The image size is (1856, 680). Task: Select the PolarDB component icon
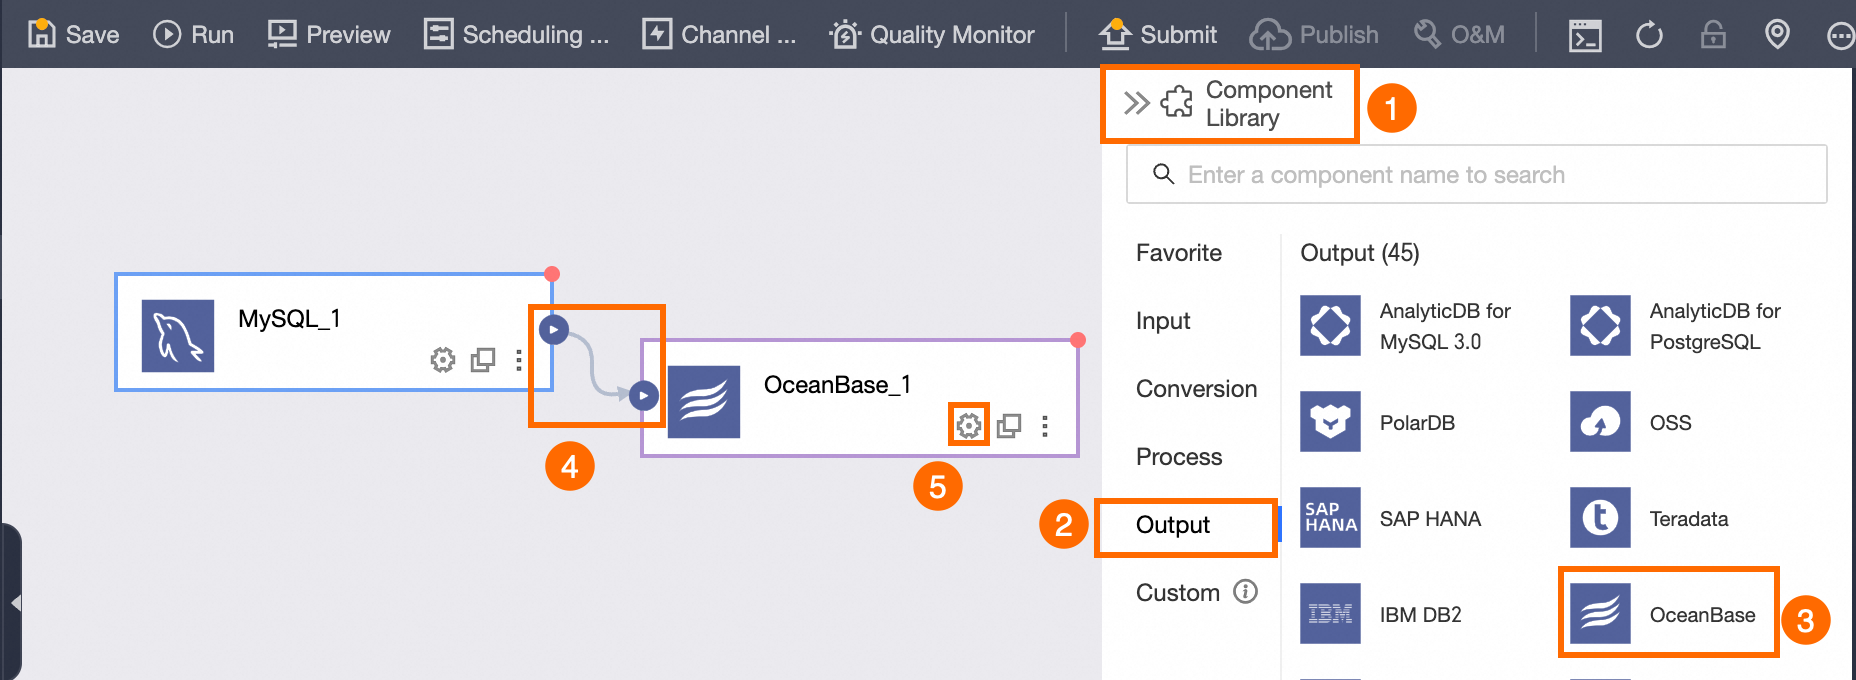[1330, 421]
